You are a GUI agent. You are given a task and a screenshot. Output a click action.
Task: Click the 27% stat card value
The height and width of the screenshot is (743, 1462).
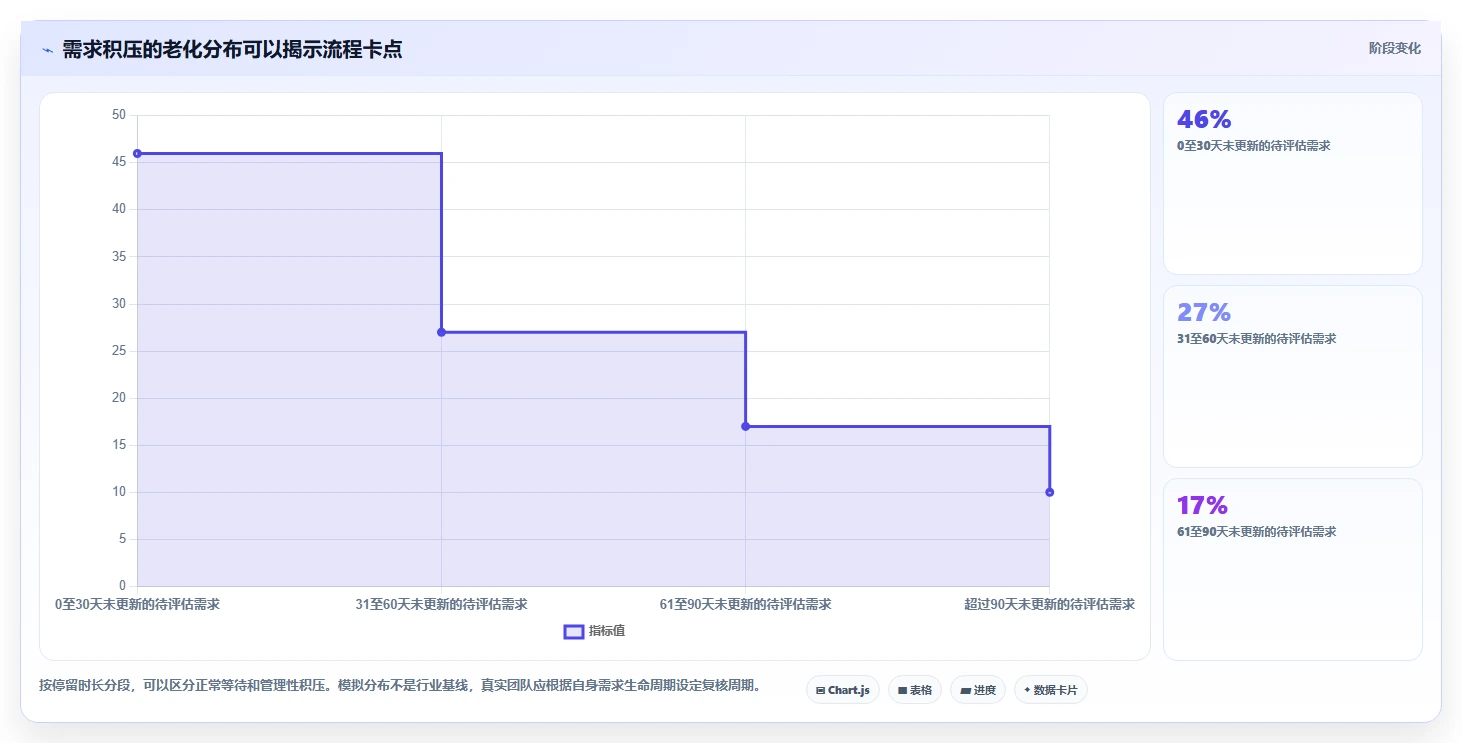[1204, 312]
